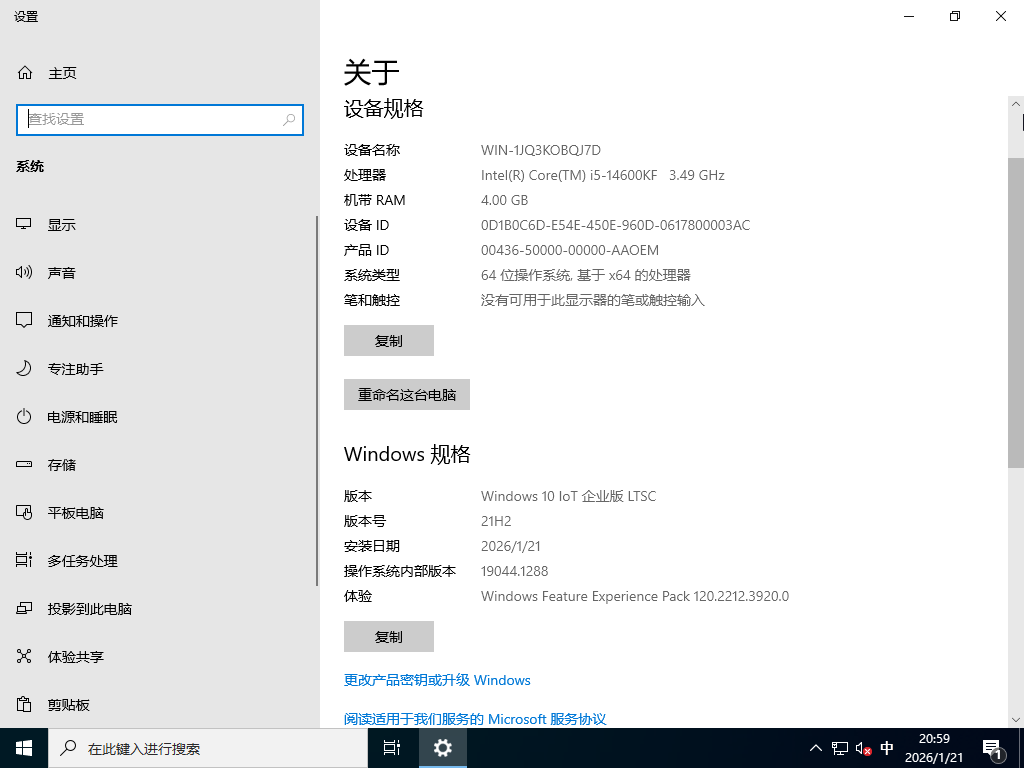This screenshot has width=1024, height=768.
Task: Open 声音 (Sound) settings
Action: (62, 272)
